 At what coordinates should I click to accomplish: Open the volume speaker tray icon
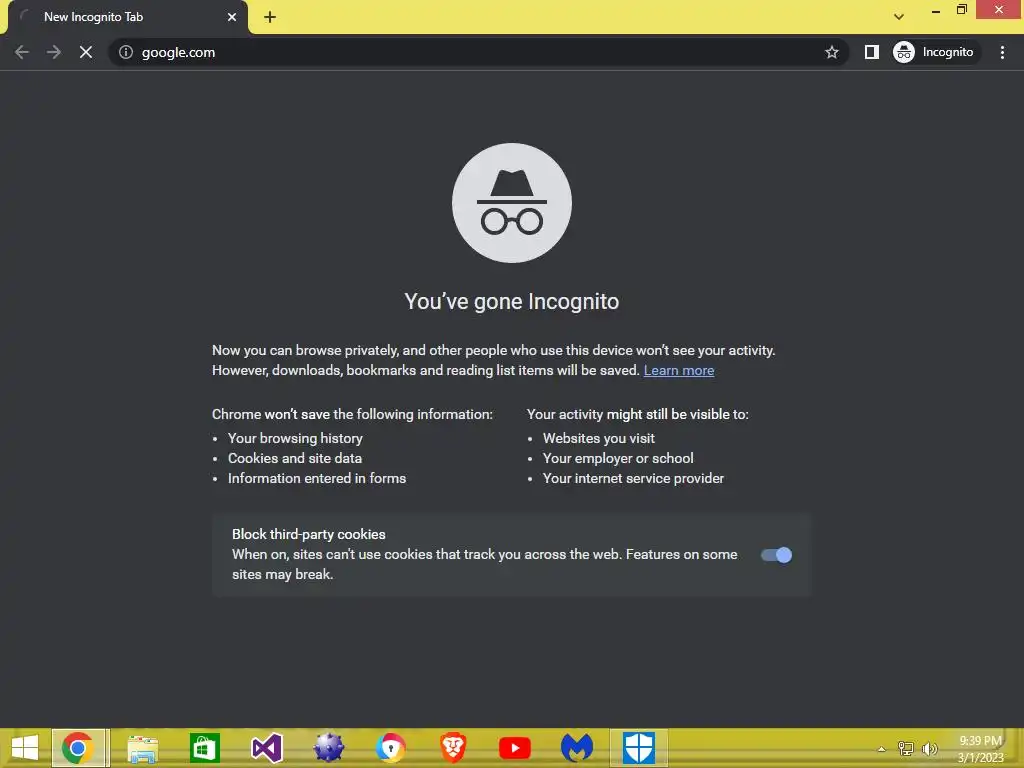click(x=930, y=748)
